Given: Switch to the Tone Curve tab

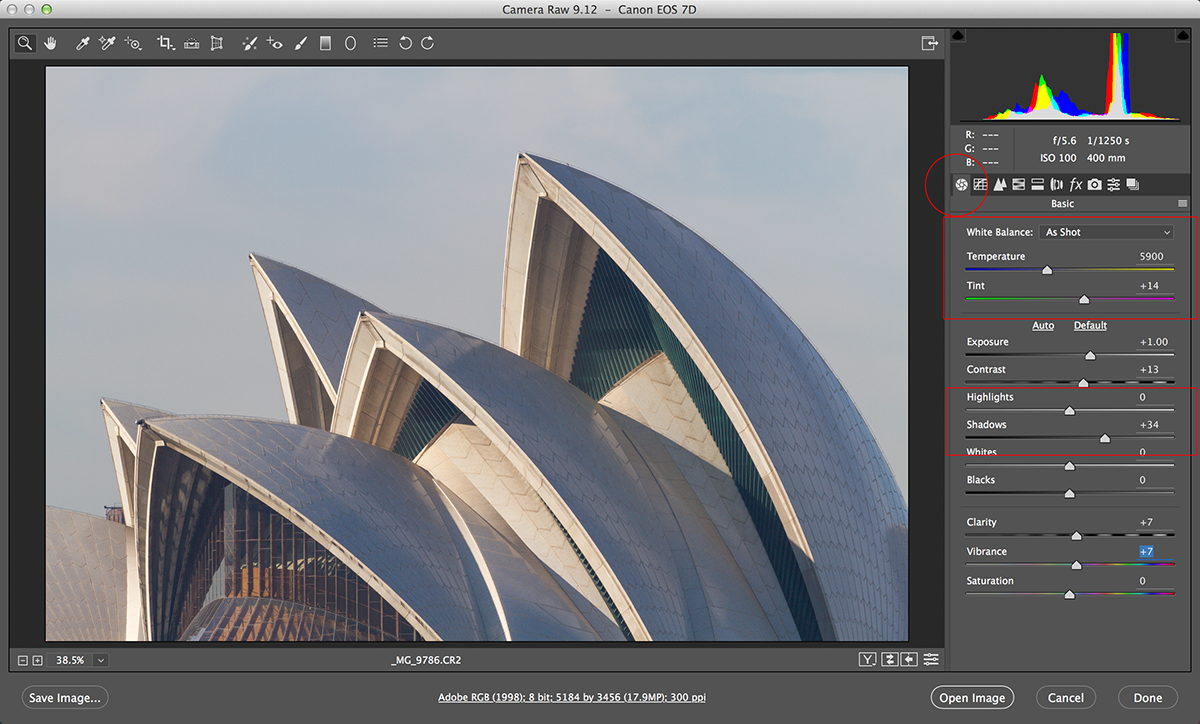Looking at the screenshot, I should (x=980, y=184).
